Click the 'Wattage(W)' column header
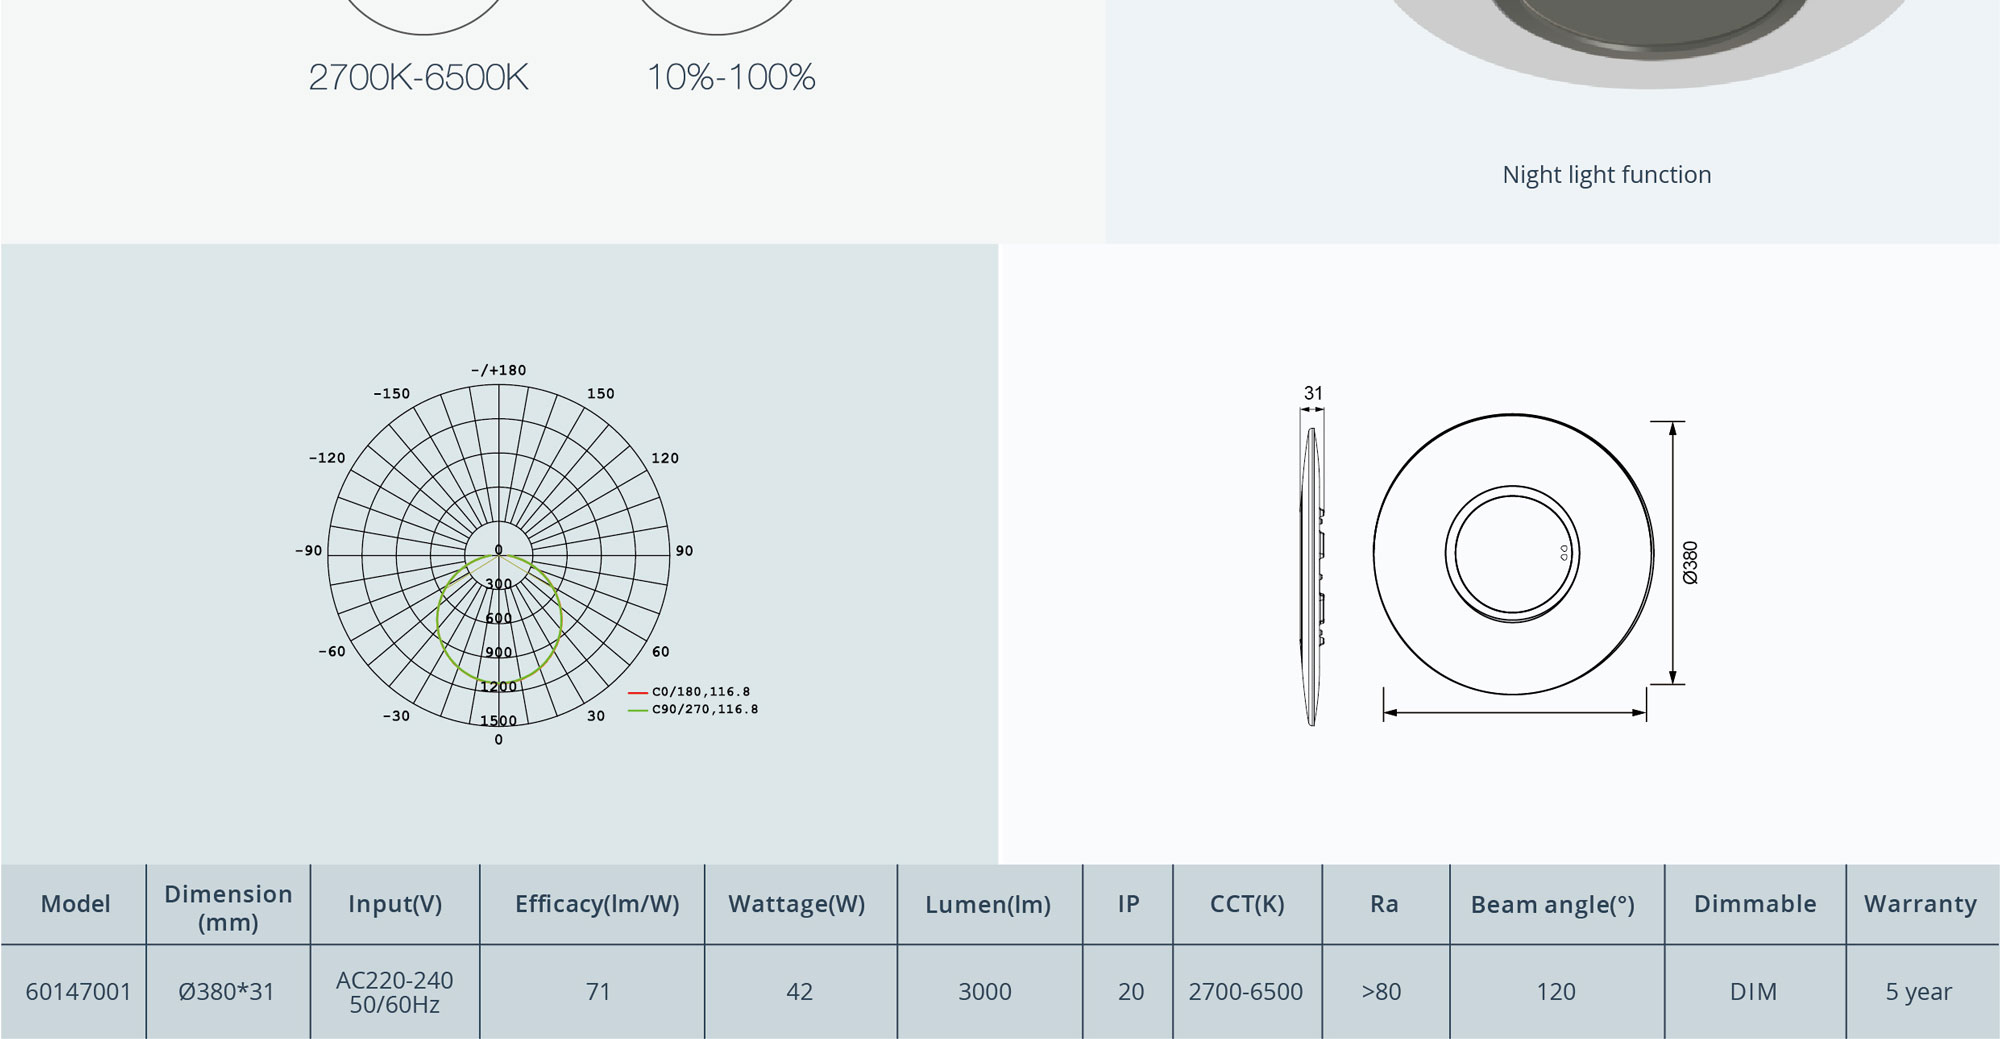The height and width of the screenshot is (1039, 2000). [x=797, y=904]
